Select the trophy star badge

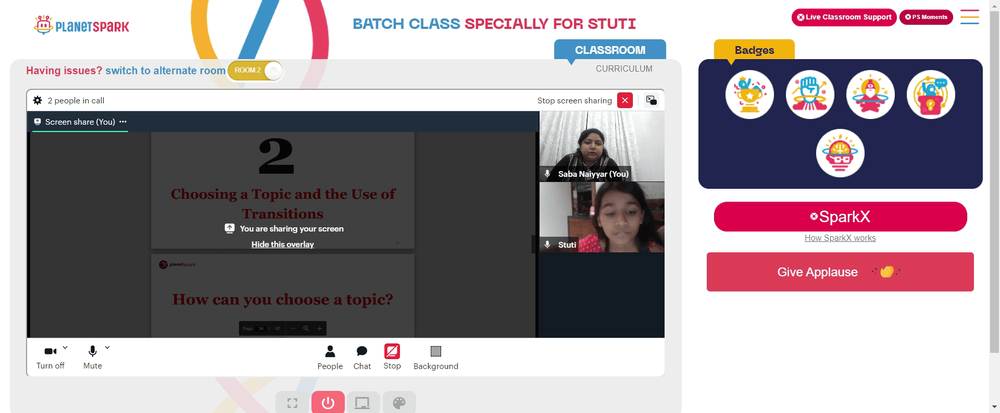[x=749, y=94]
